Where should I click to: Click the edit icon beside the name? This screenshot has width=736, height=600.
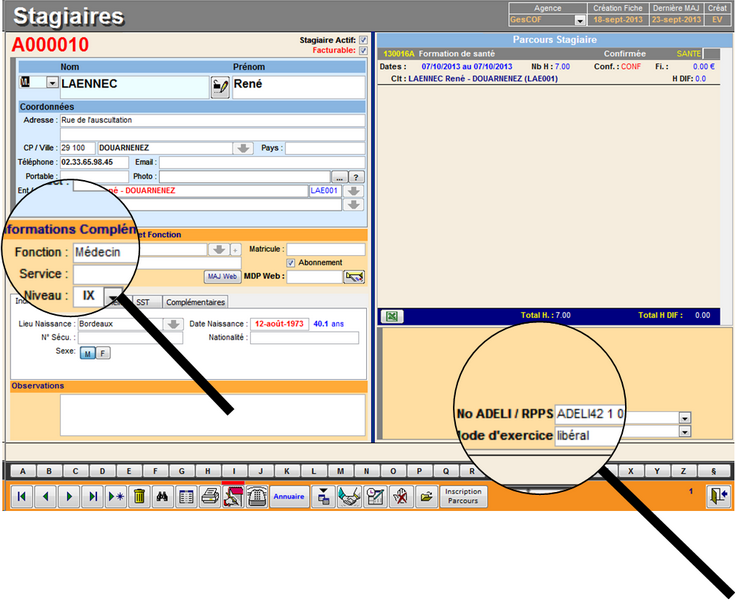coord(220,87)
